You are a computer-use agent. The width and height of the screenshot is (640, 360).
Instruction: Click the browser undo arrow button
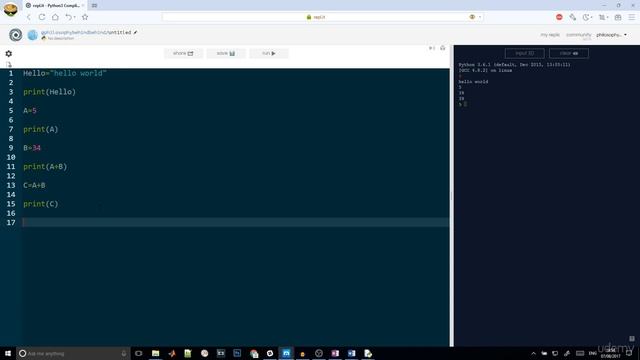point(68,17)
